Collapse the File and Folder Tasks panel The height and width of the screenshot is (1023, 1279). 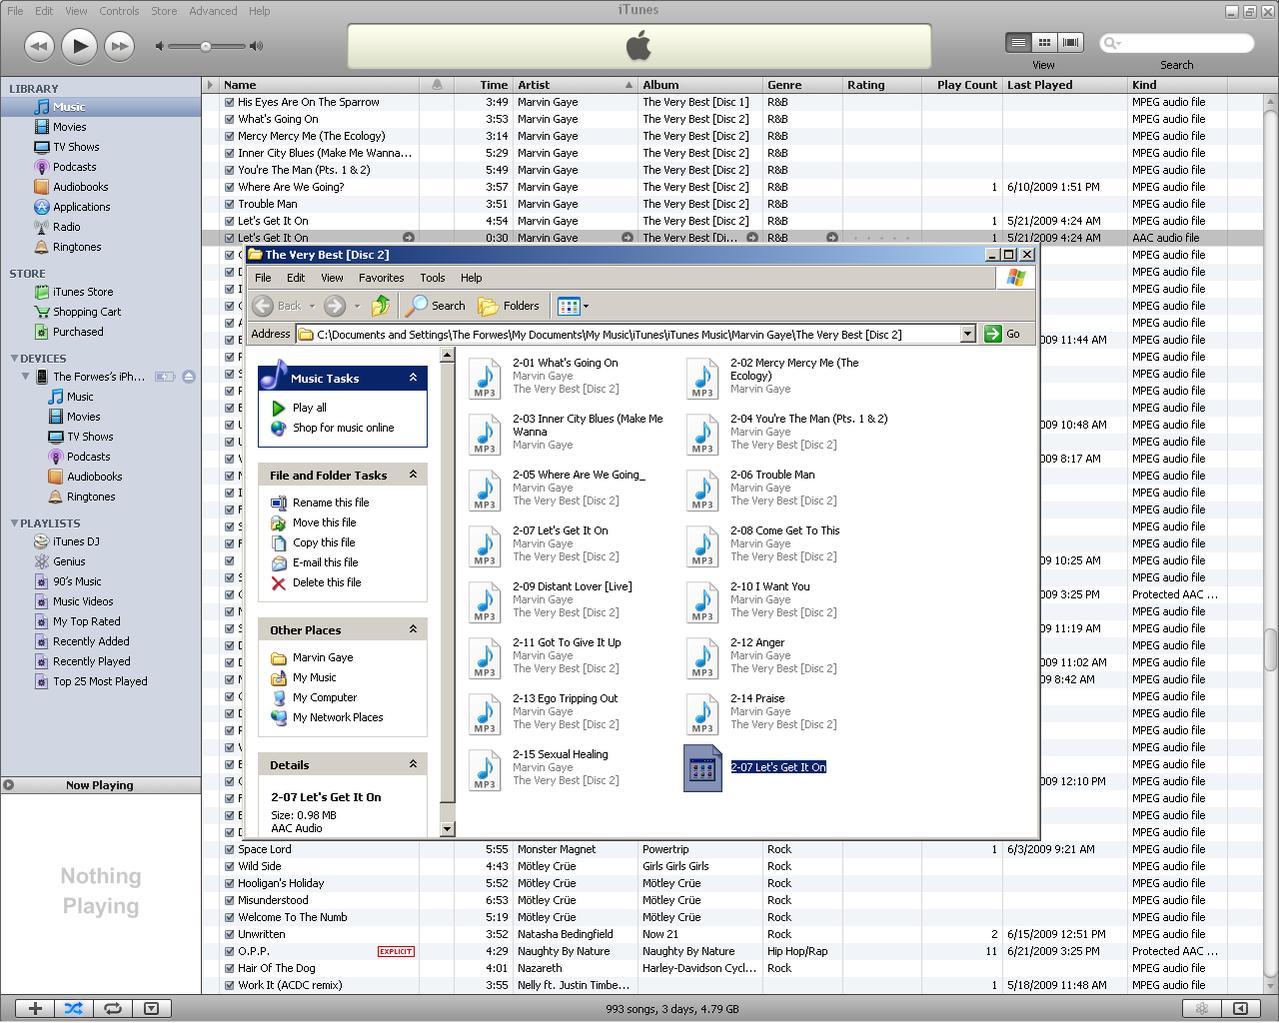pos(413,475)
